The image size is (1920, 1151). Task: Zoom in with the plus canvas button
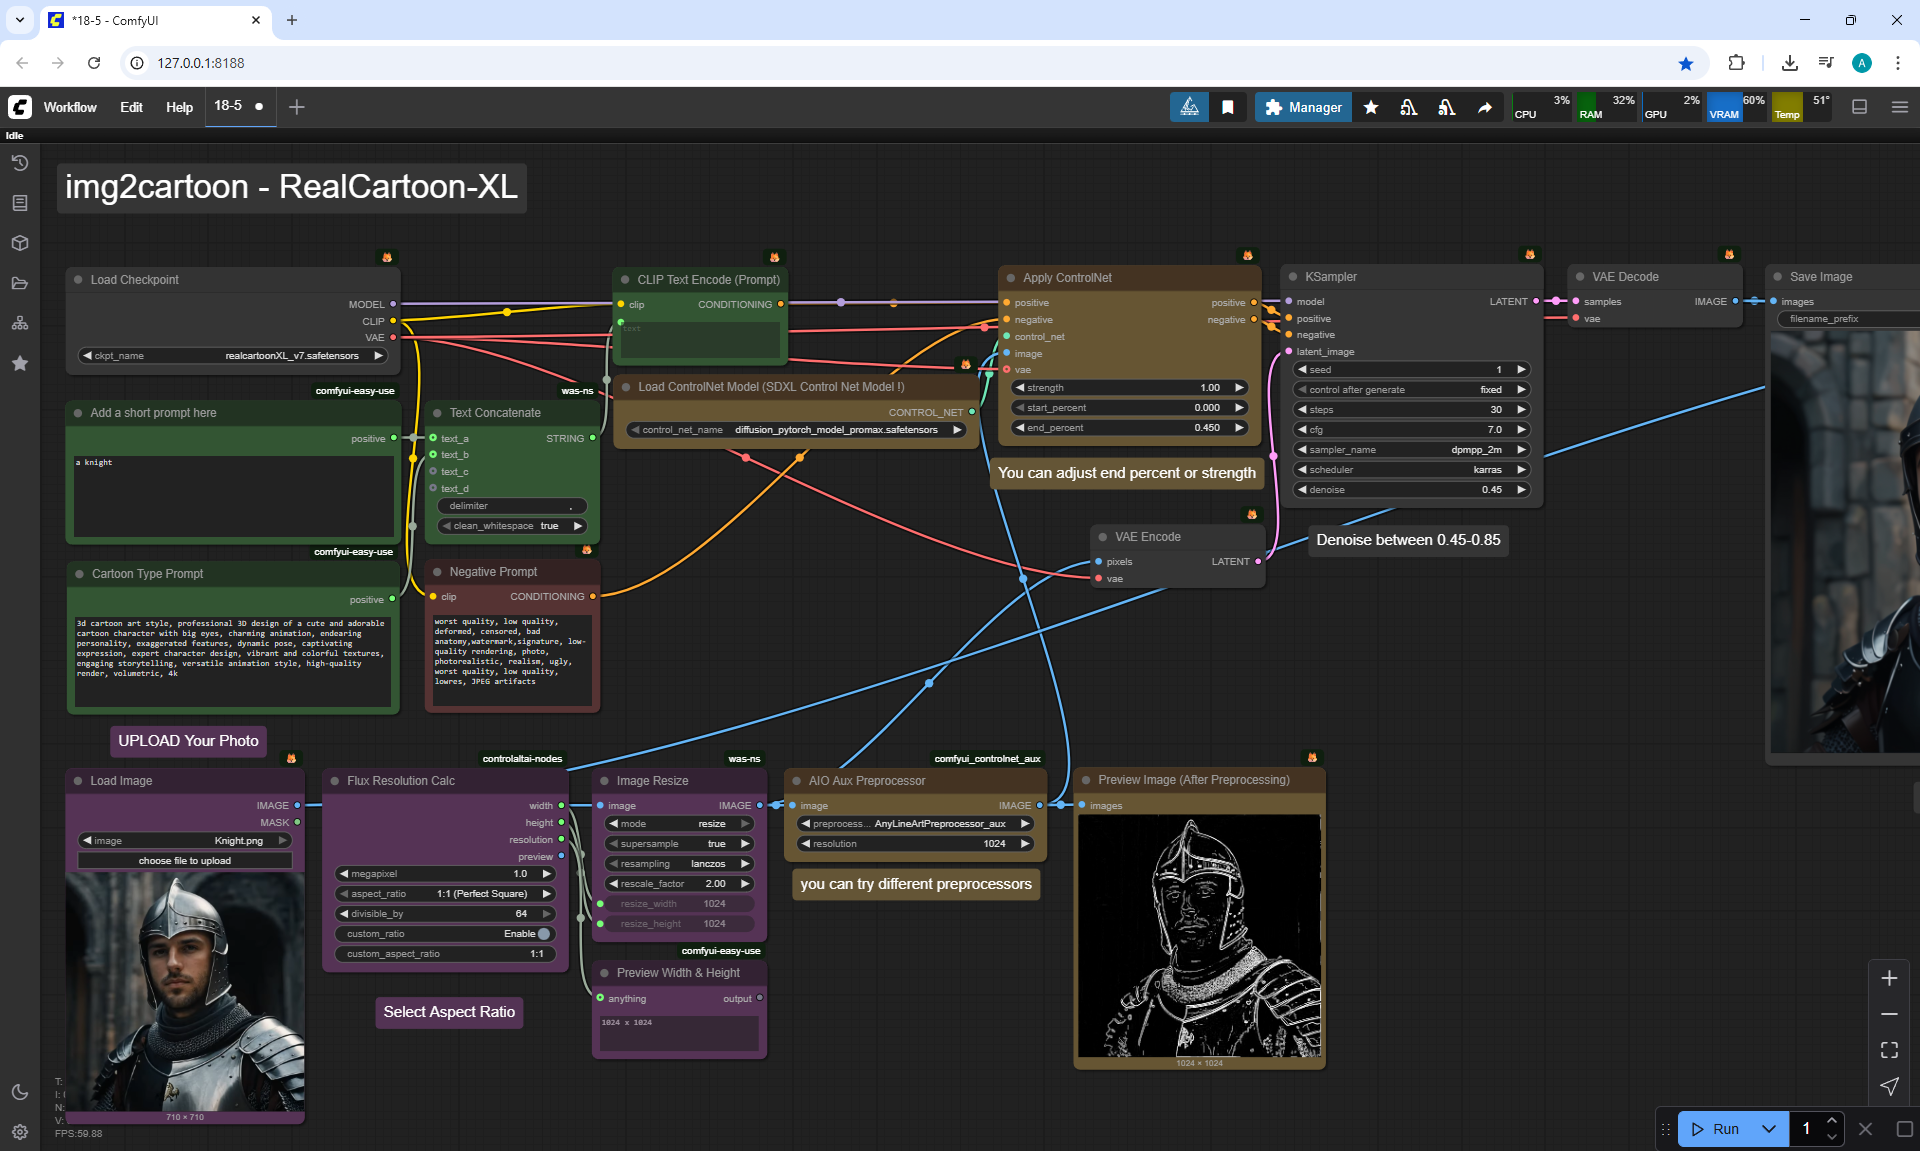coord(1889,978)
